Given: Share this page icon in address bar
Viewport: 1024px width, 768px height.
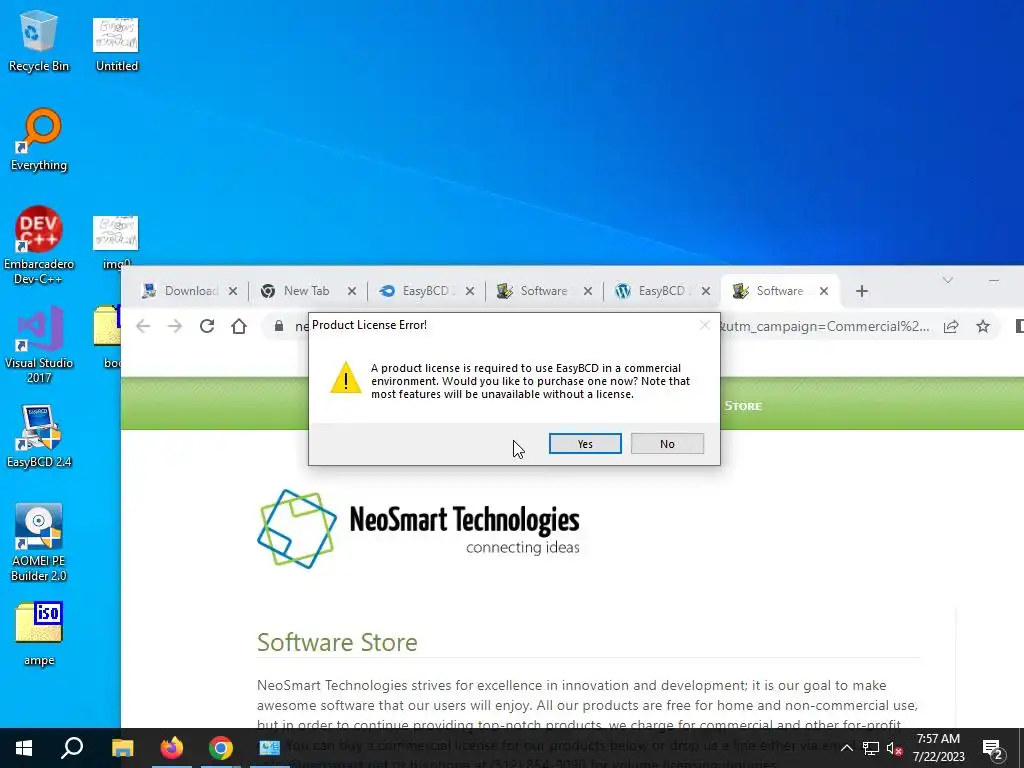Looking at the screenshot, I should click(951, 326).
